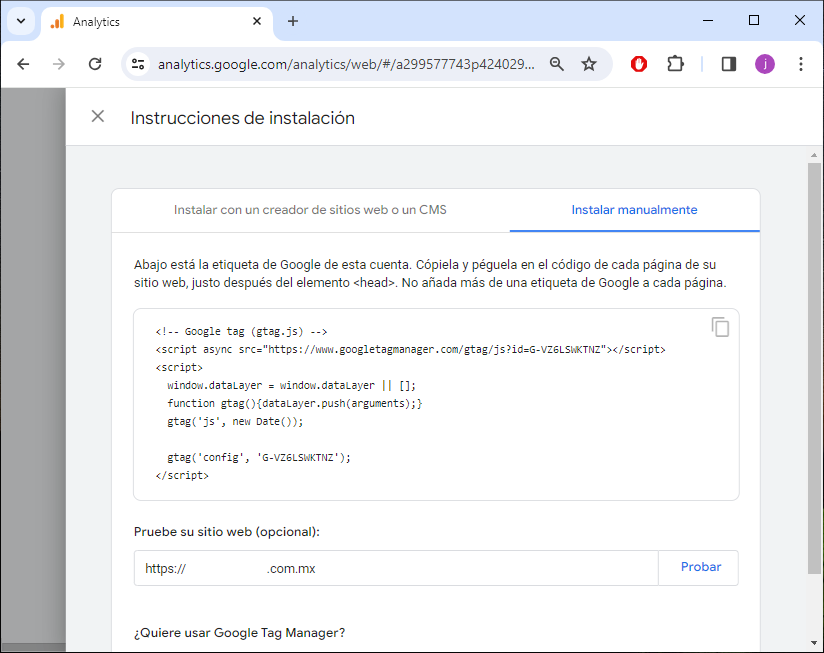
Task: Close the Analytics browser tab
Action: coord(258,21)
